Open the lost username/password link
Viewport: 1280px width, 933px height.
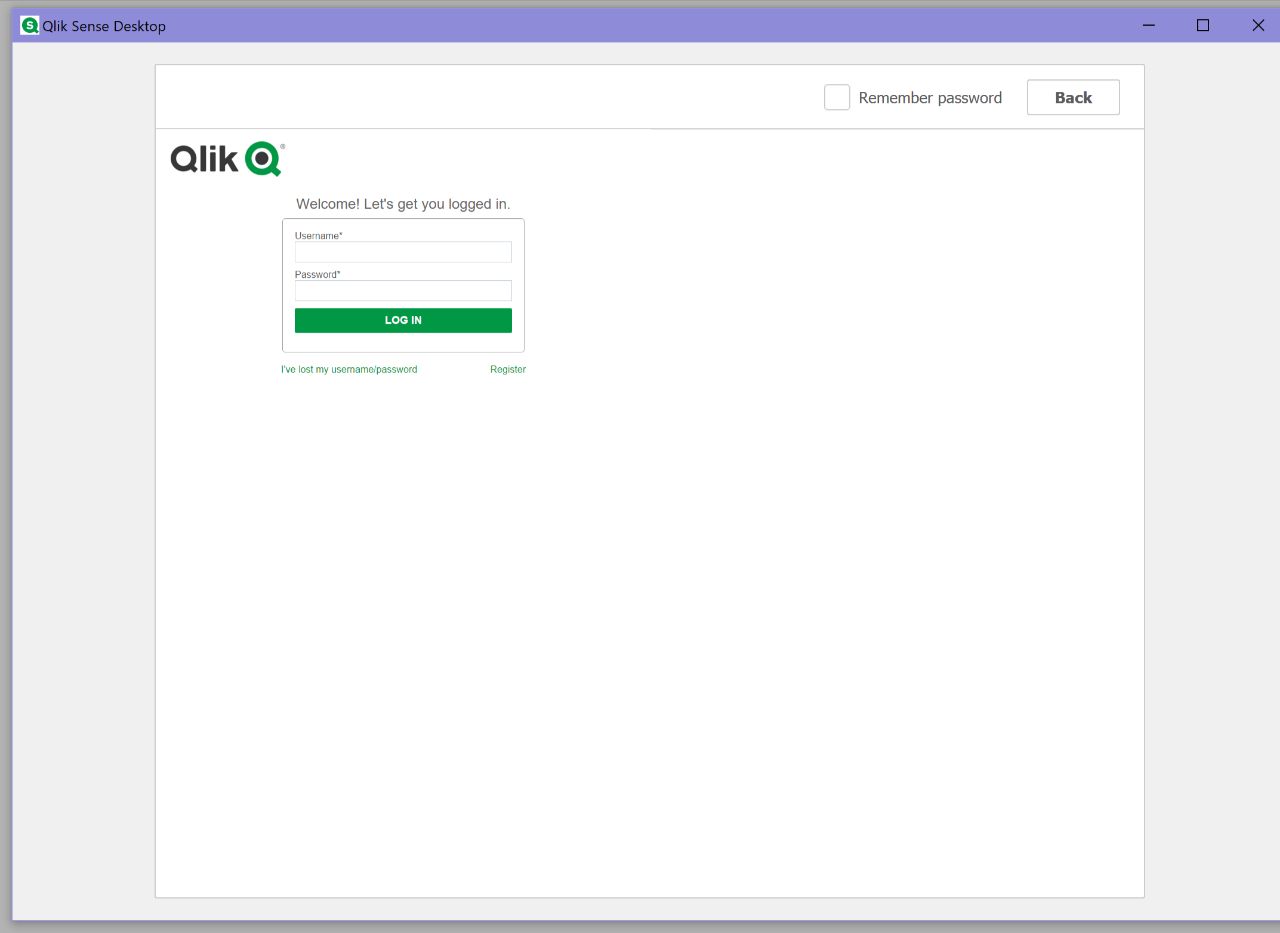pos(349,369)
